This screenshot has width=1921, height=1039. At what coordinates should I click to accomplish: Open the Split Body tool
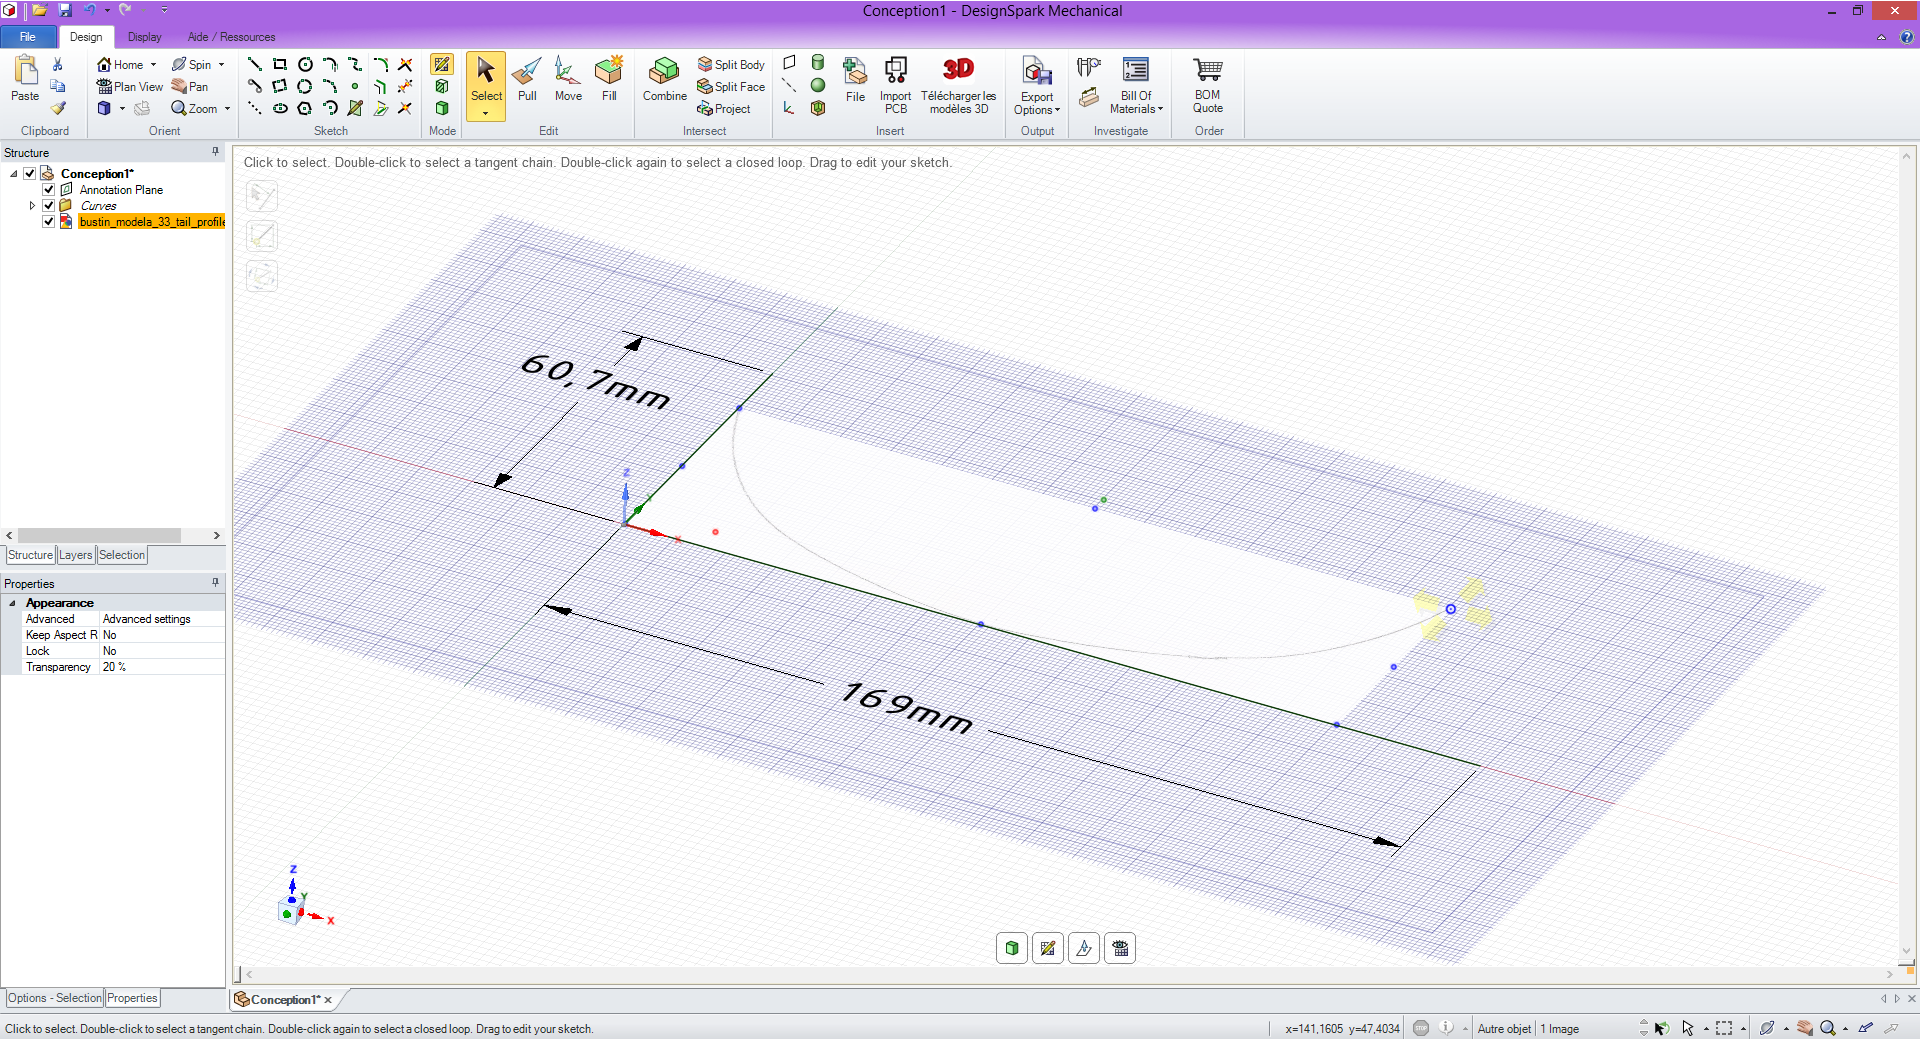(x=731, y=63)
